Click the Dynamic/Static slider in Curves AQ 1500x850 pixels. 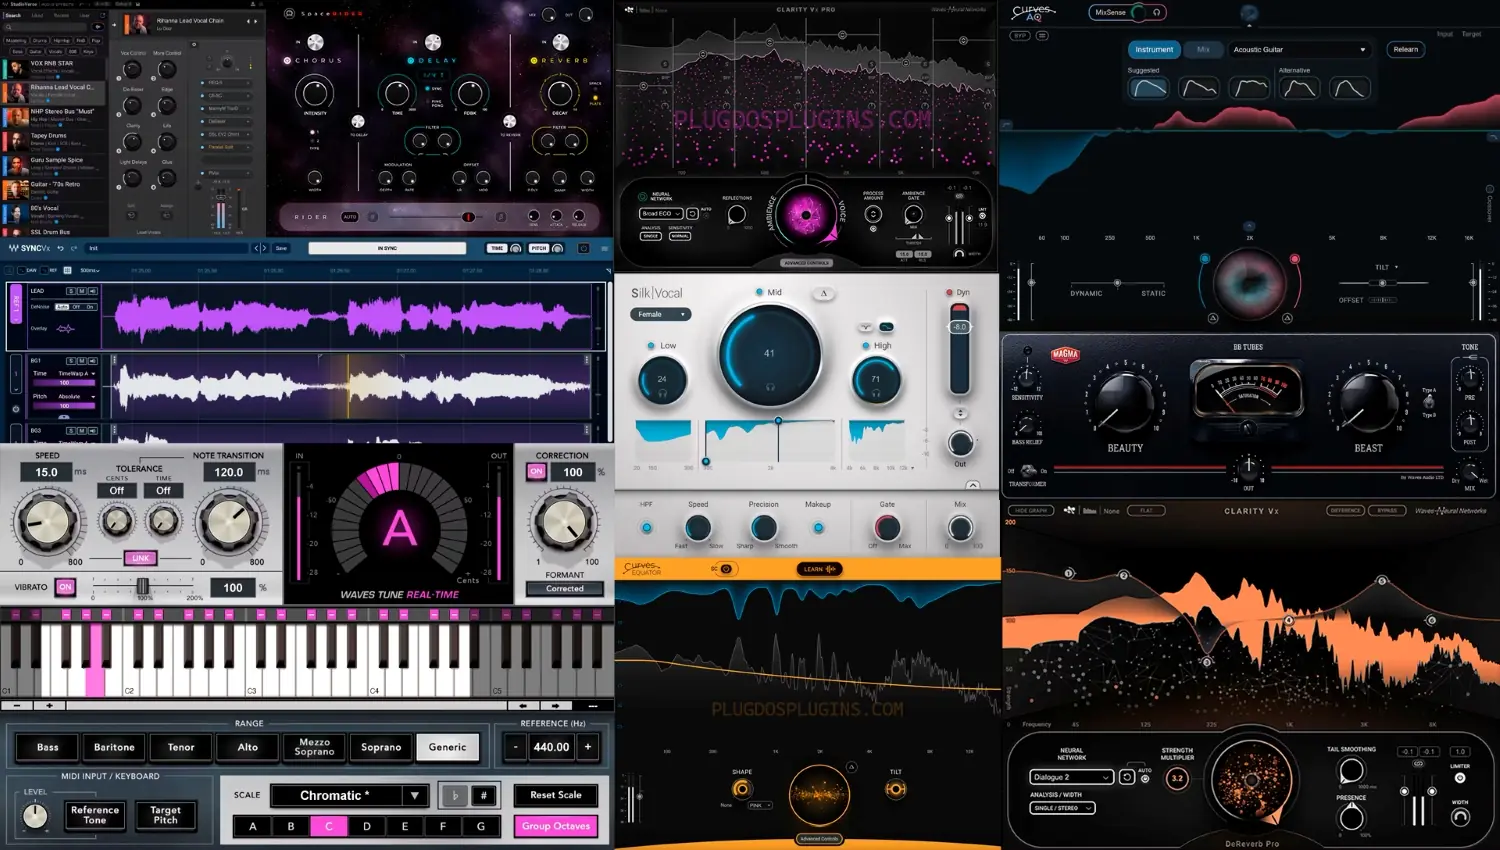point(1118,283)
